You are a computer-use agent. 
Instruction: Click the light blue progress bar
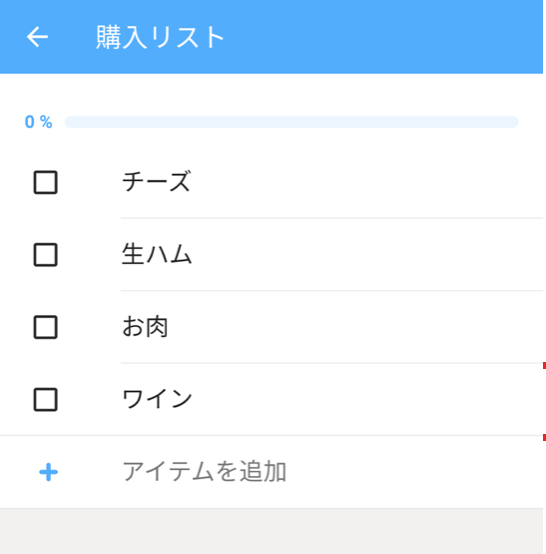[x=292, y=122]
